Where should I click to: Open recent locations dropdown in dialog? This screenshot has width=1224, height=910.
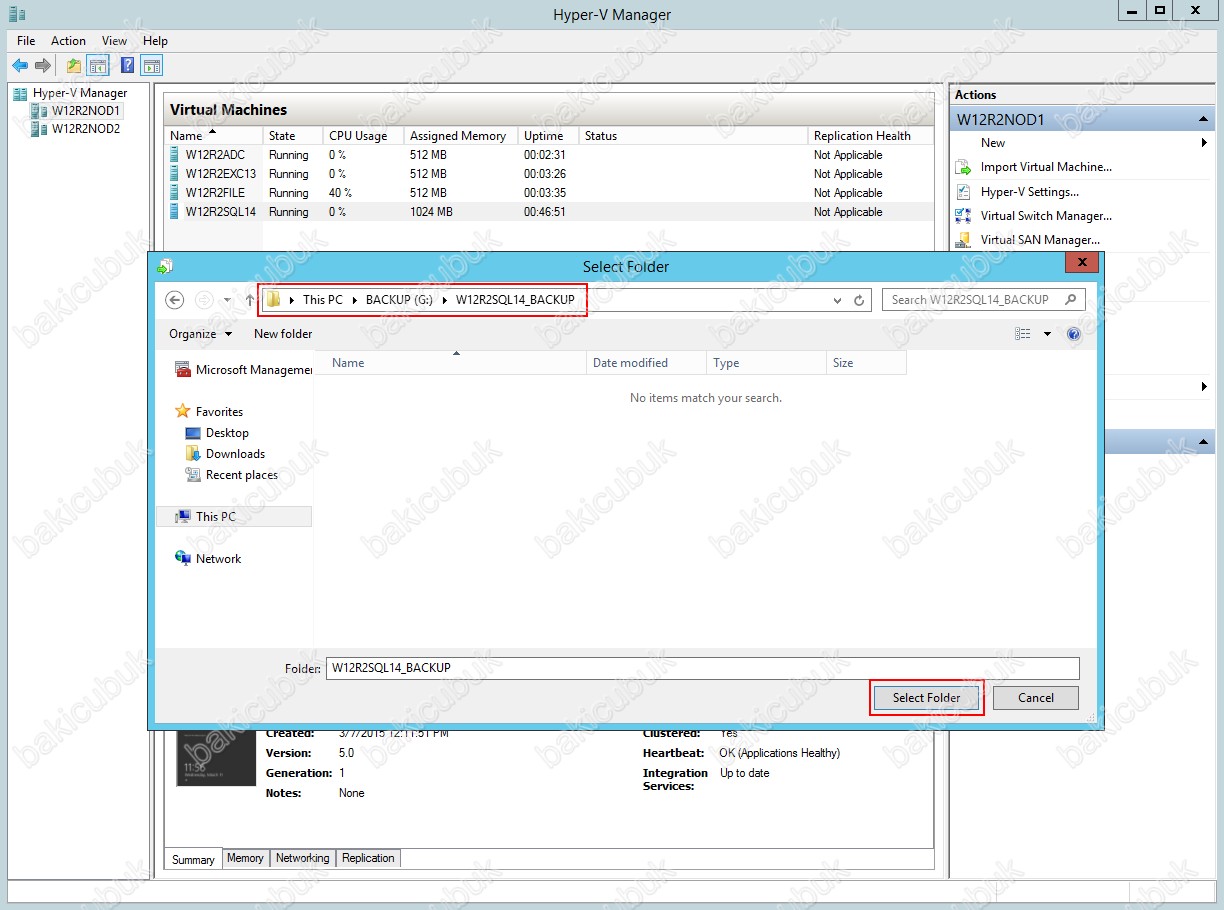pos(228,300)
